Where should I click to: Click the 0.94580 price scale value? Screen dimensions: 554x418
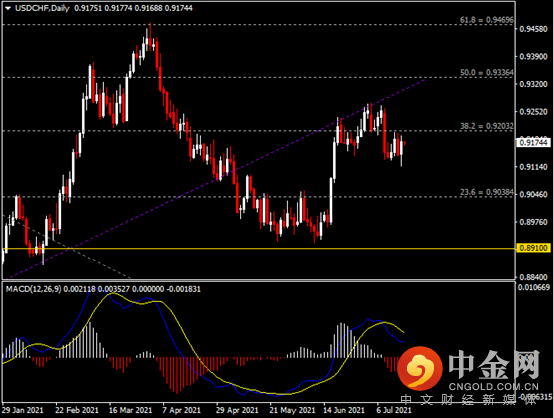(x=534, y=29)
